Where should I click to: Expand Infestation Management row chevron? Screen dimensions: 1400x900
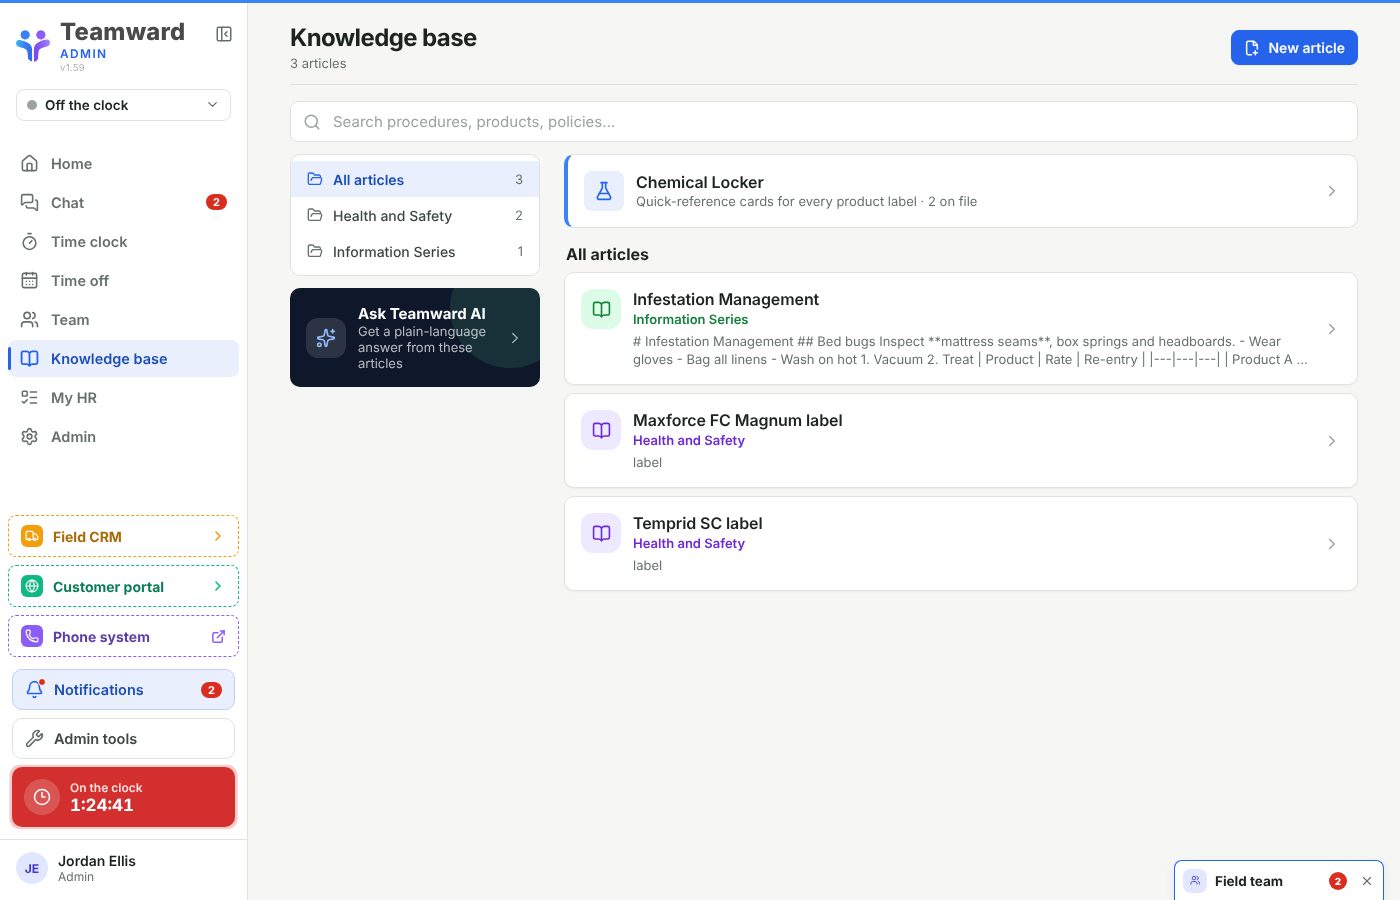(x=1331, y=329)
